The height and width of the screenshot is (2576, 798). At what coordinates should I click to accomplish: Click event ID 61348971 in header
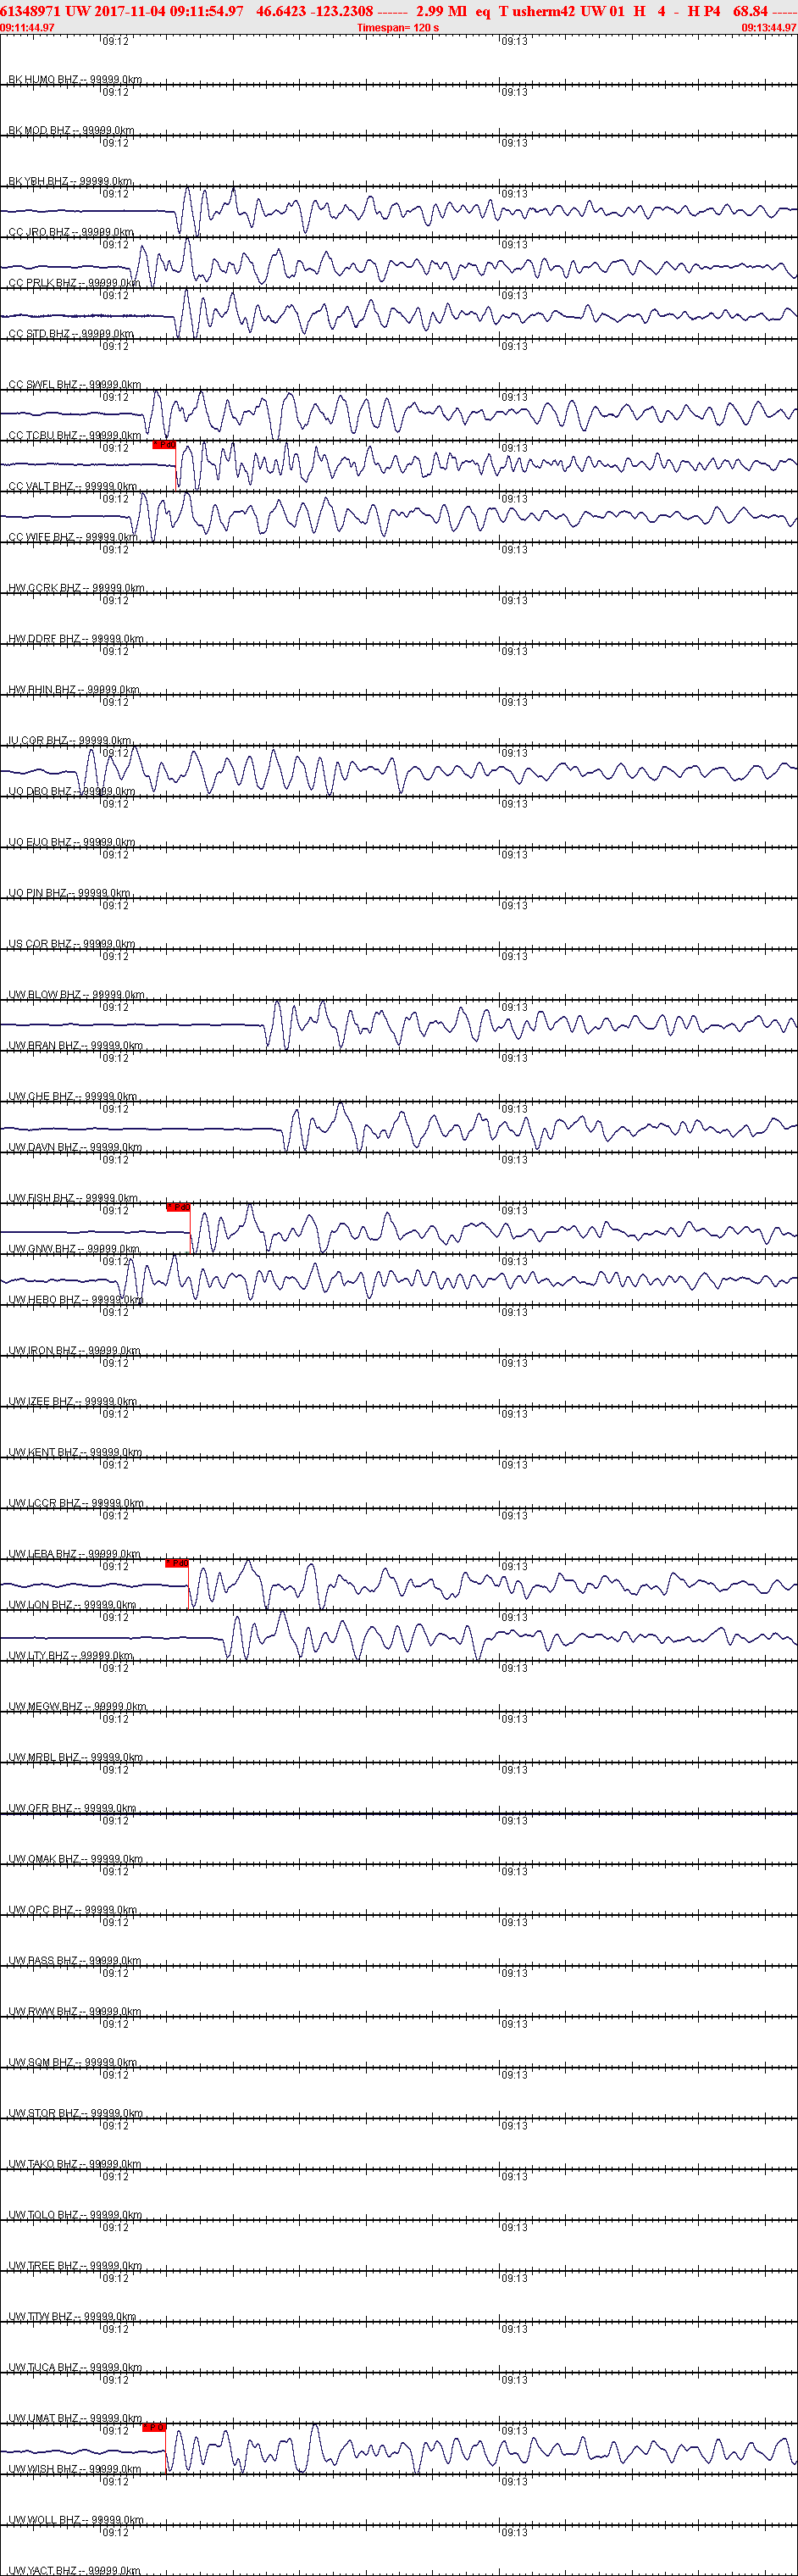click(31, 11)
